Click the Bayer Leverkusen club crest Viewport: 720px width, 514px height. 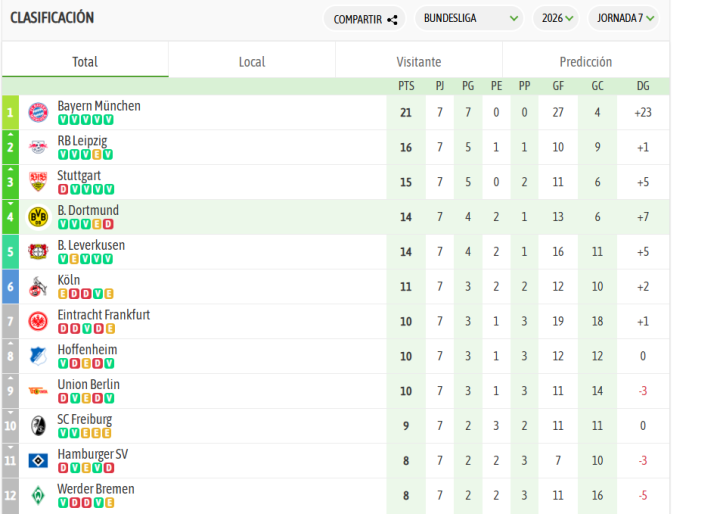38,251
